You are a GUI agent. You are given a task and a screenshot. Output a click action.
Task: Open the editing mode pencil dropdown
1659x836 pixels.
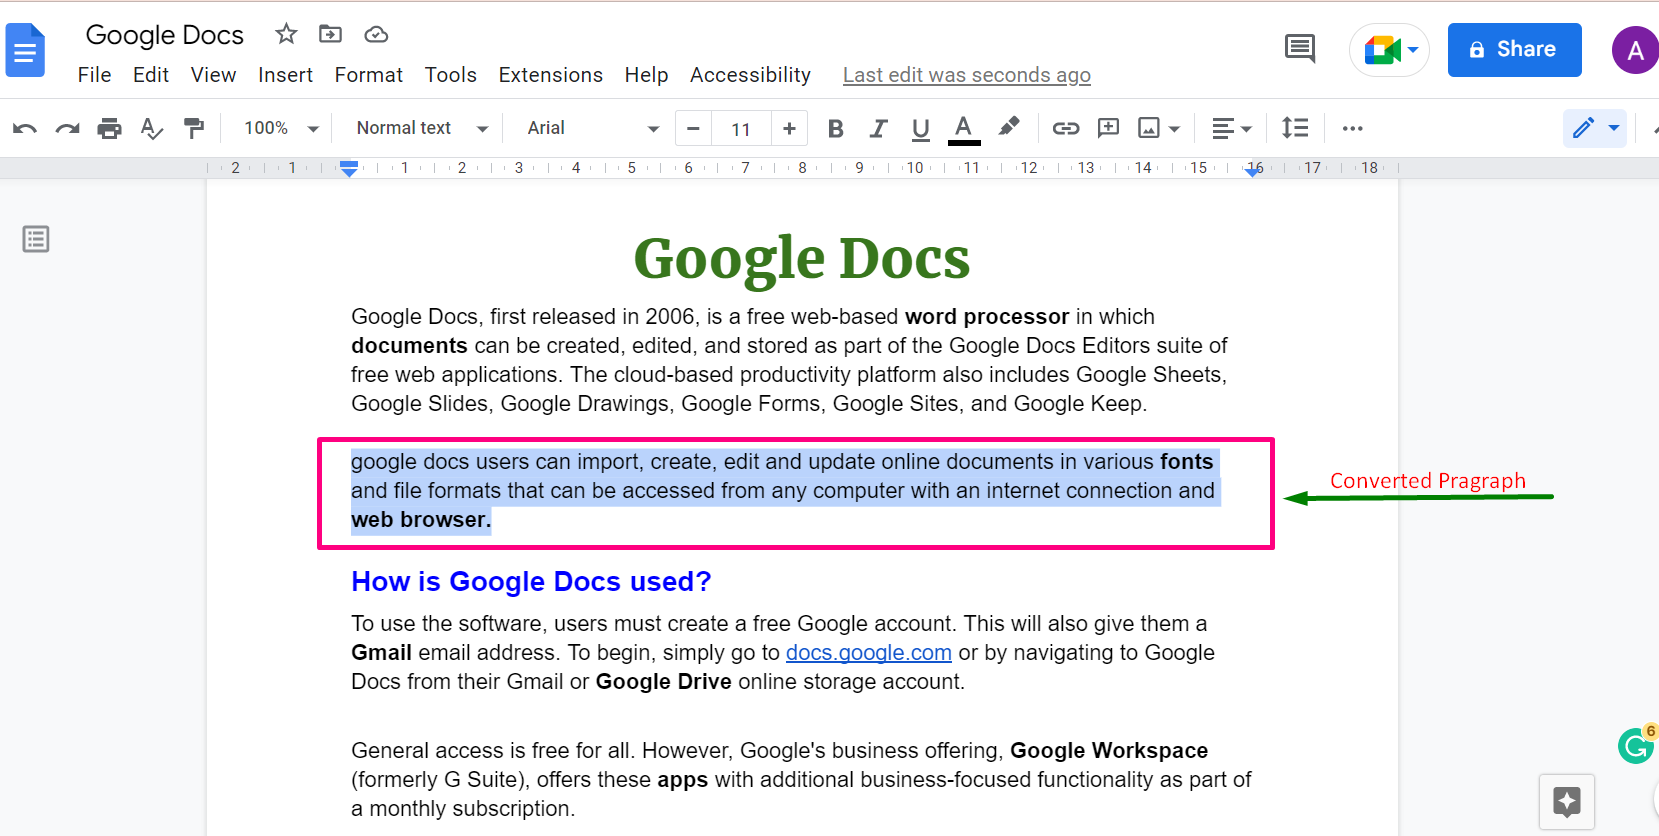coord(1595,128)
